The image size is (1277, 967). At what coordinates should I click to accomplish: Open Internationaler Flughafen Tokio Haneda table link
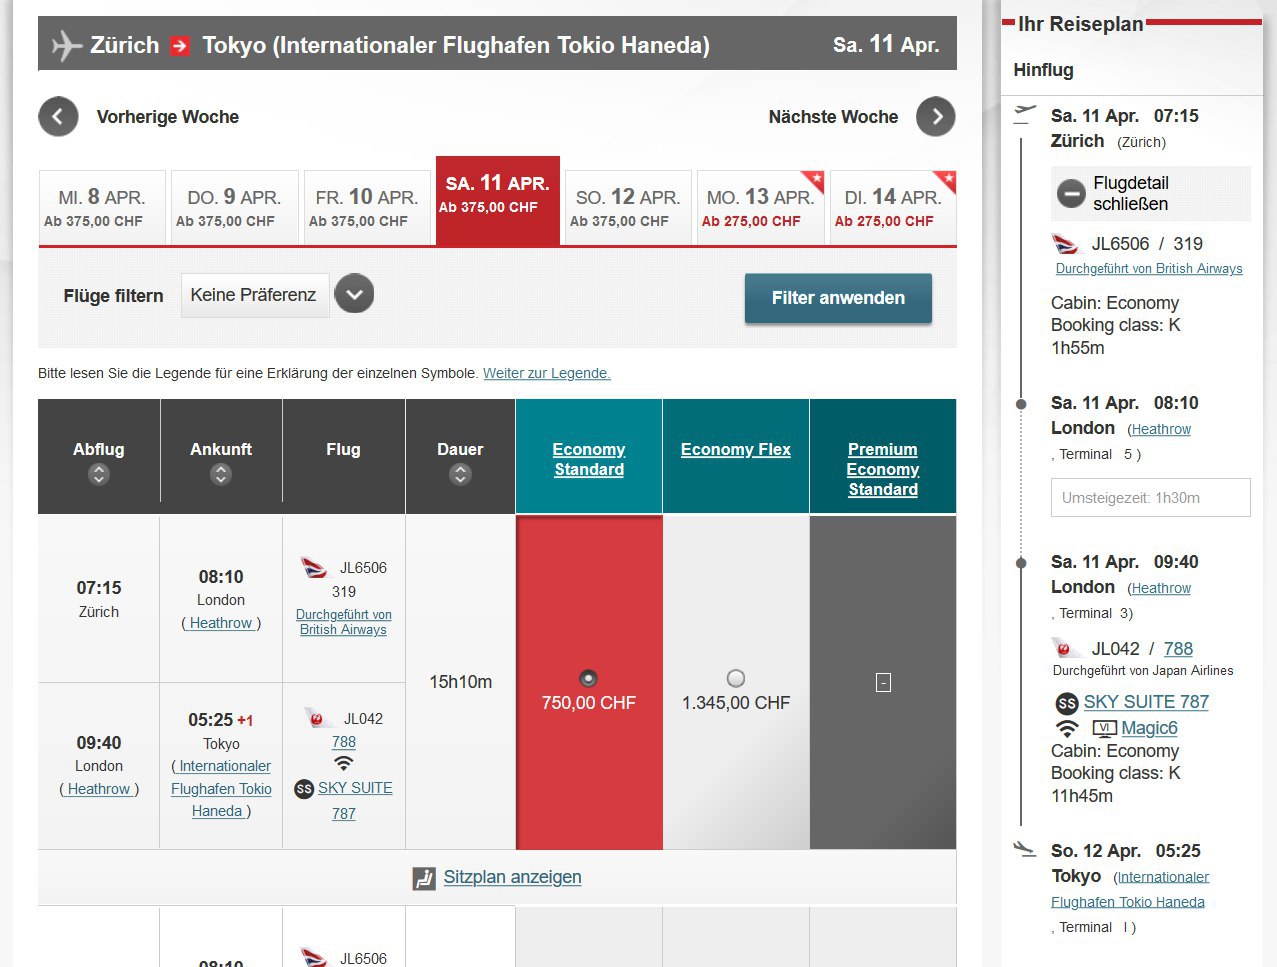221,789
